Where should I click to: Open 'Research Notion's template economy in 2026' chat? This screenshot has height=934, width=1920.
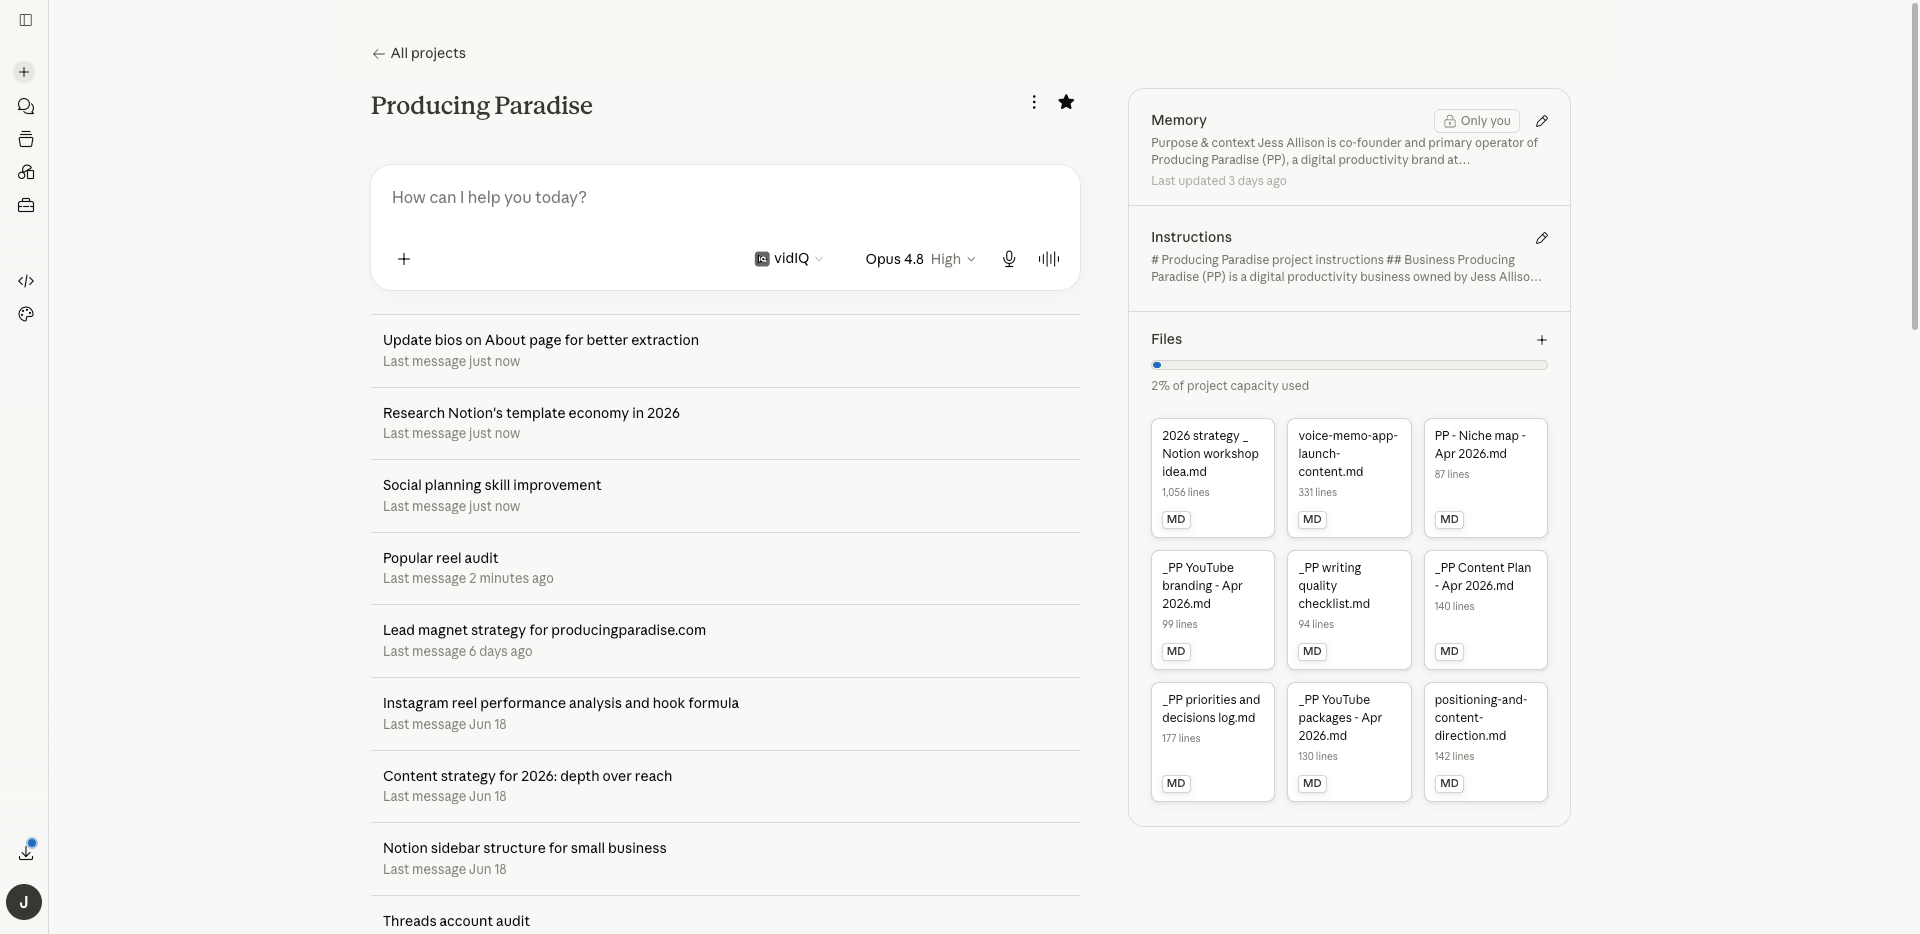[x=725, y=423]
